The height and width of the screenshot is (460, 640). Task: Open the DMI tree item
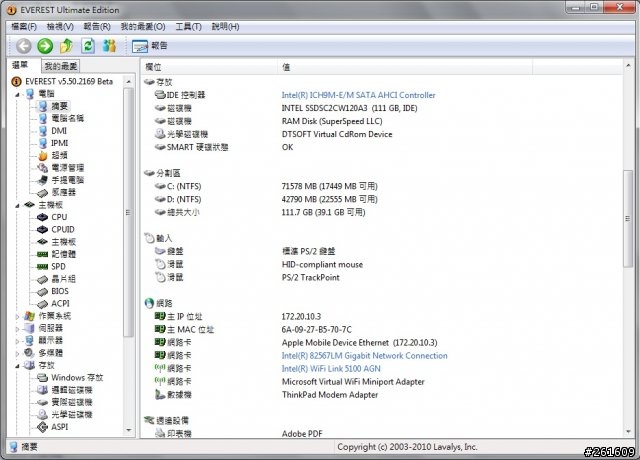point(59,131)
